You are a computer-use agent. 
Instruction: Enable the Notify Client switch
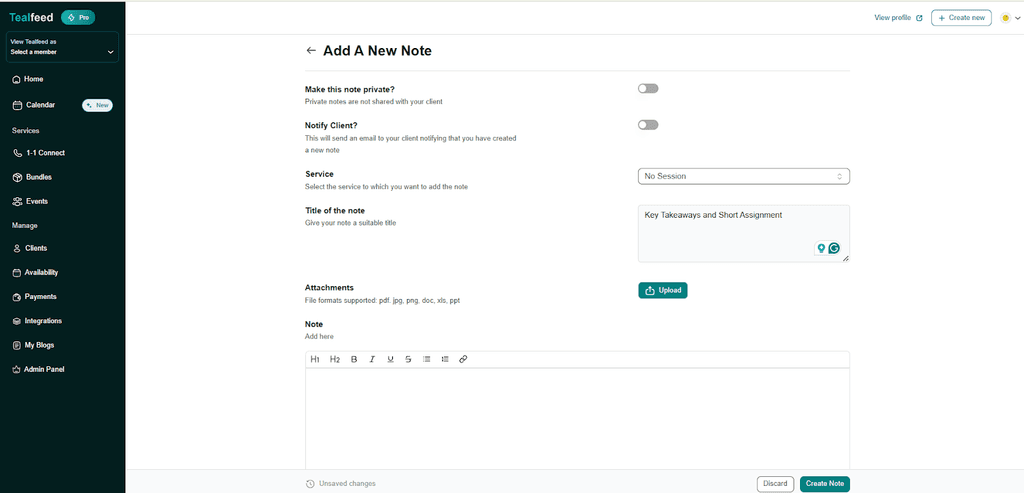point(648,125)
